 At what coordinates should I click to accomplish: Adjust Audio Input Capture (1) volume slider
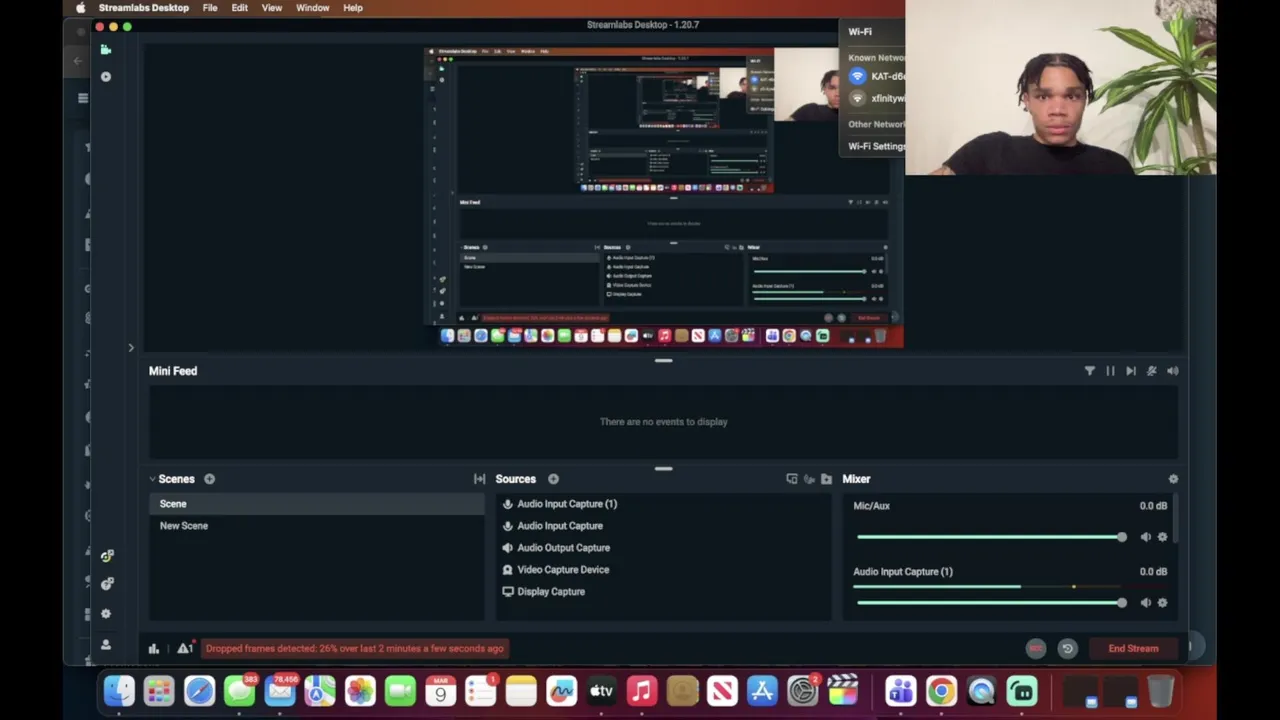click(x=991, y=603)
